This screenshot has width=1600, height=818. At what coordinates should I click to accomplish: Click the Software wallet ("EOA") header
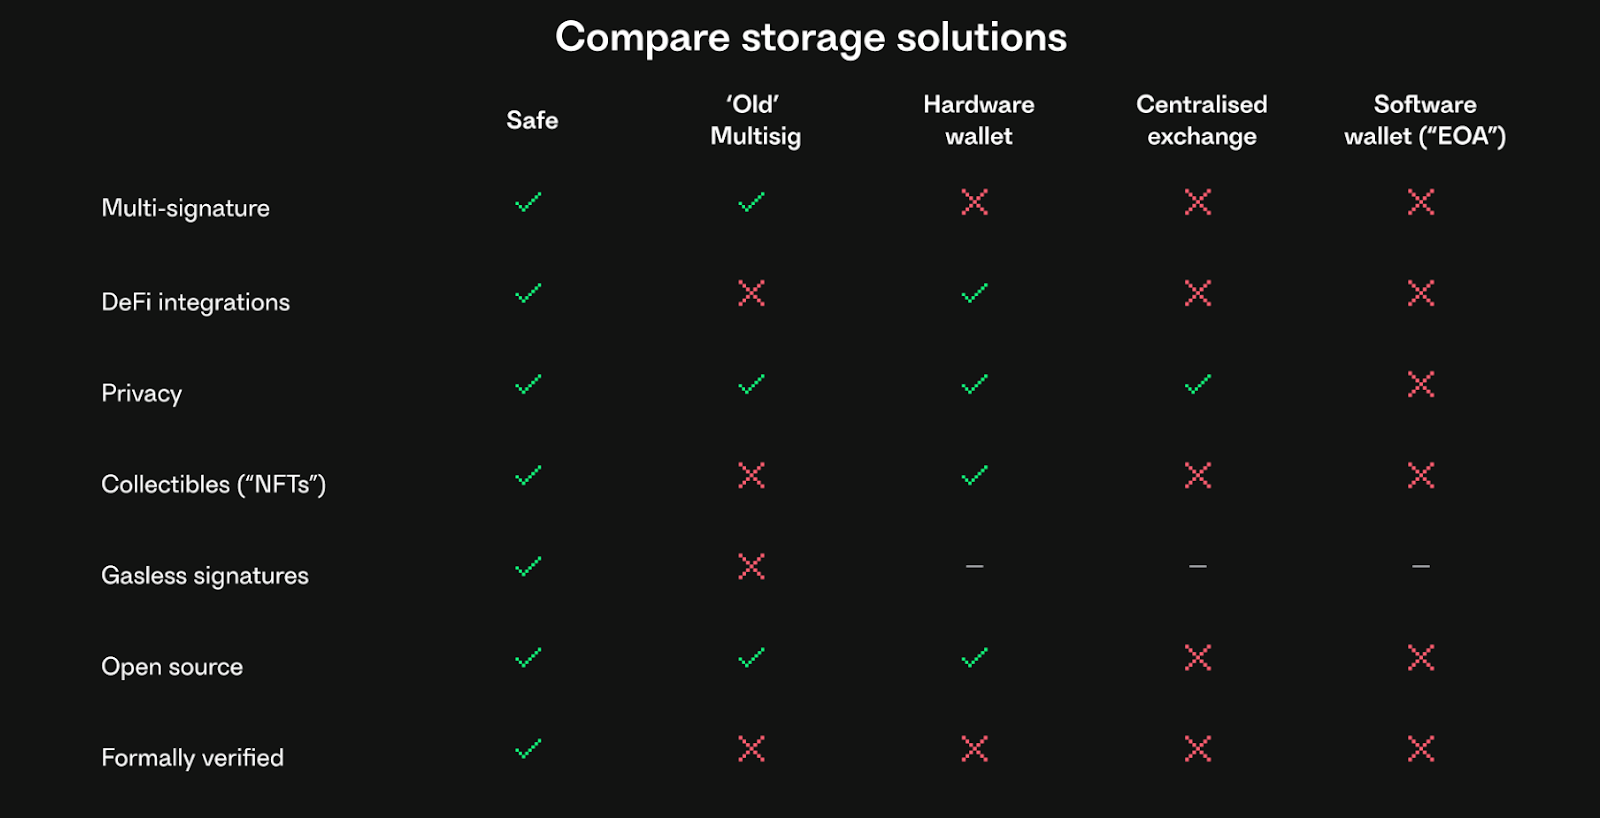pyautogui.click(x=1425, y=120)
